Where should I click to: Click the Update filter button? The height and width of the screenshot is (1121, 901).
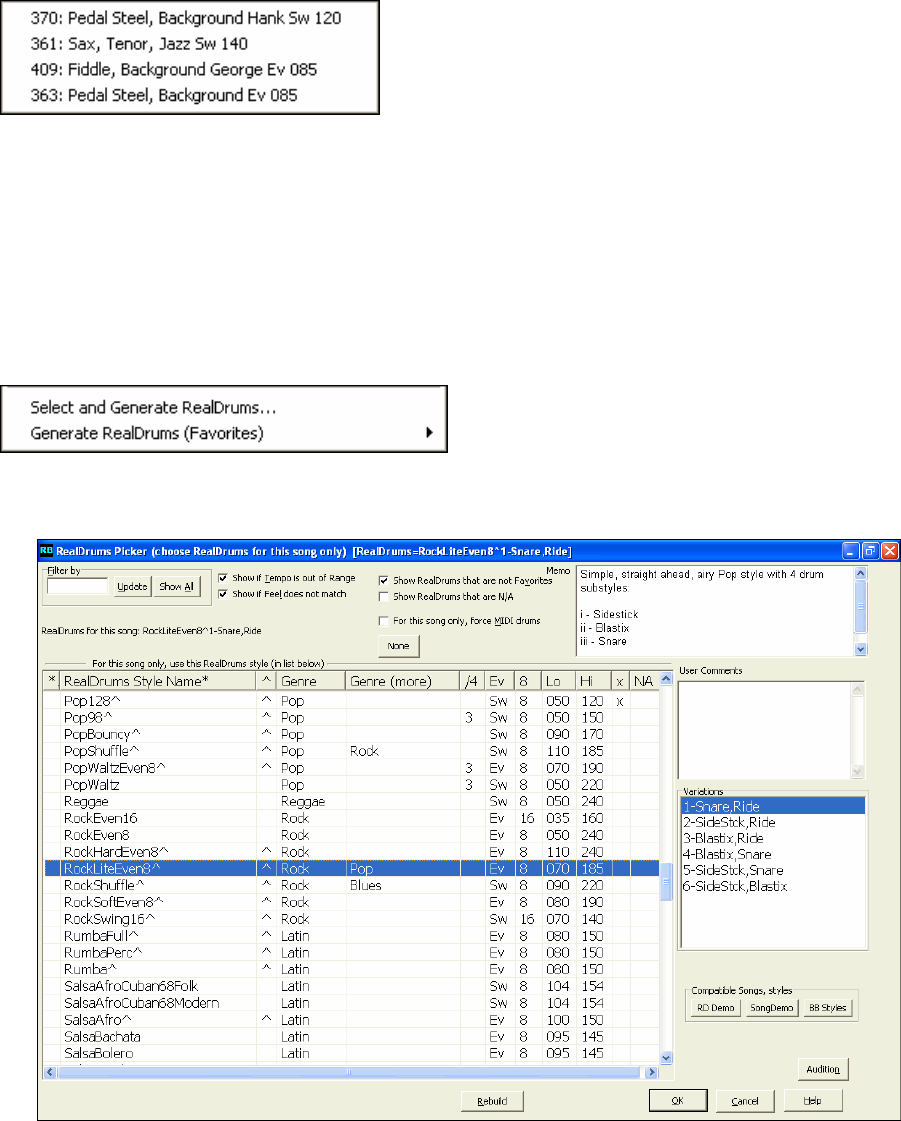tap(132, 586)
